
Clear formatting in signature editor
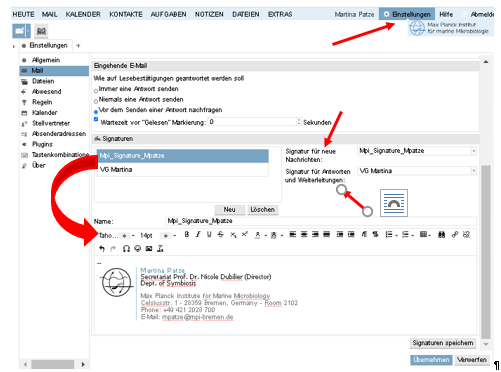pos(160,248)
